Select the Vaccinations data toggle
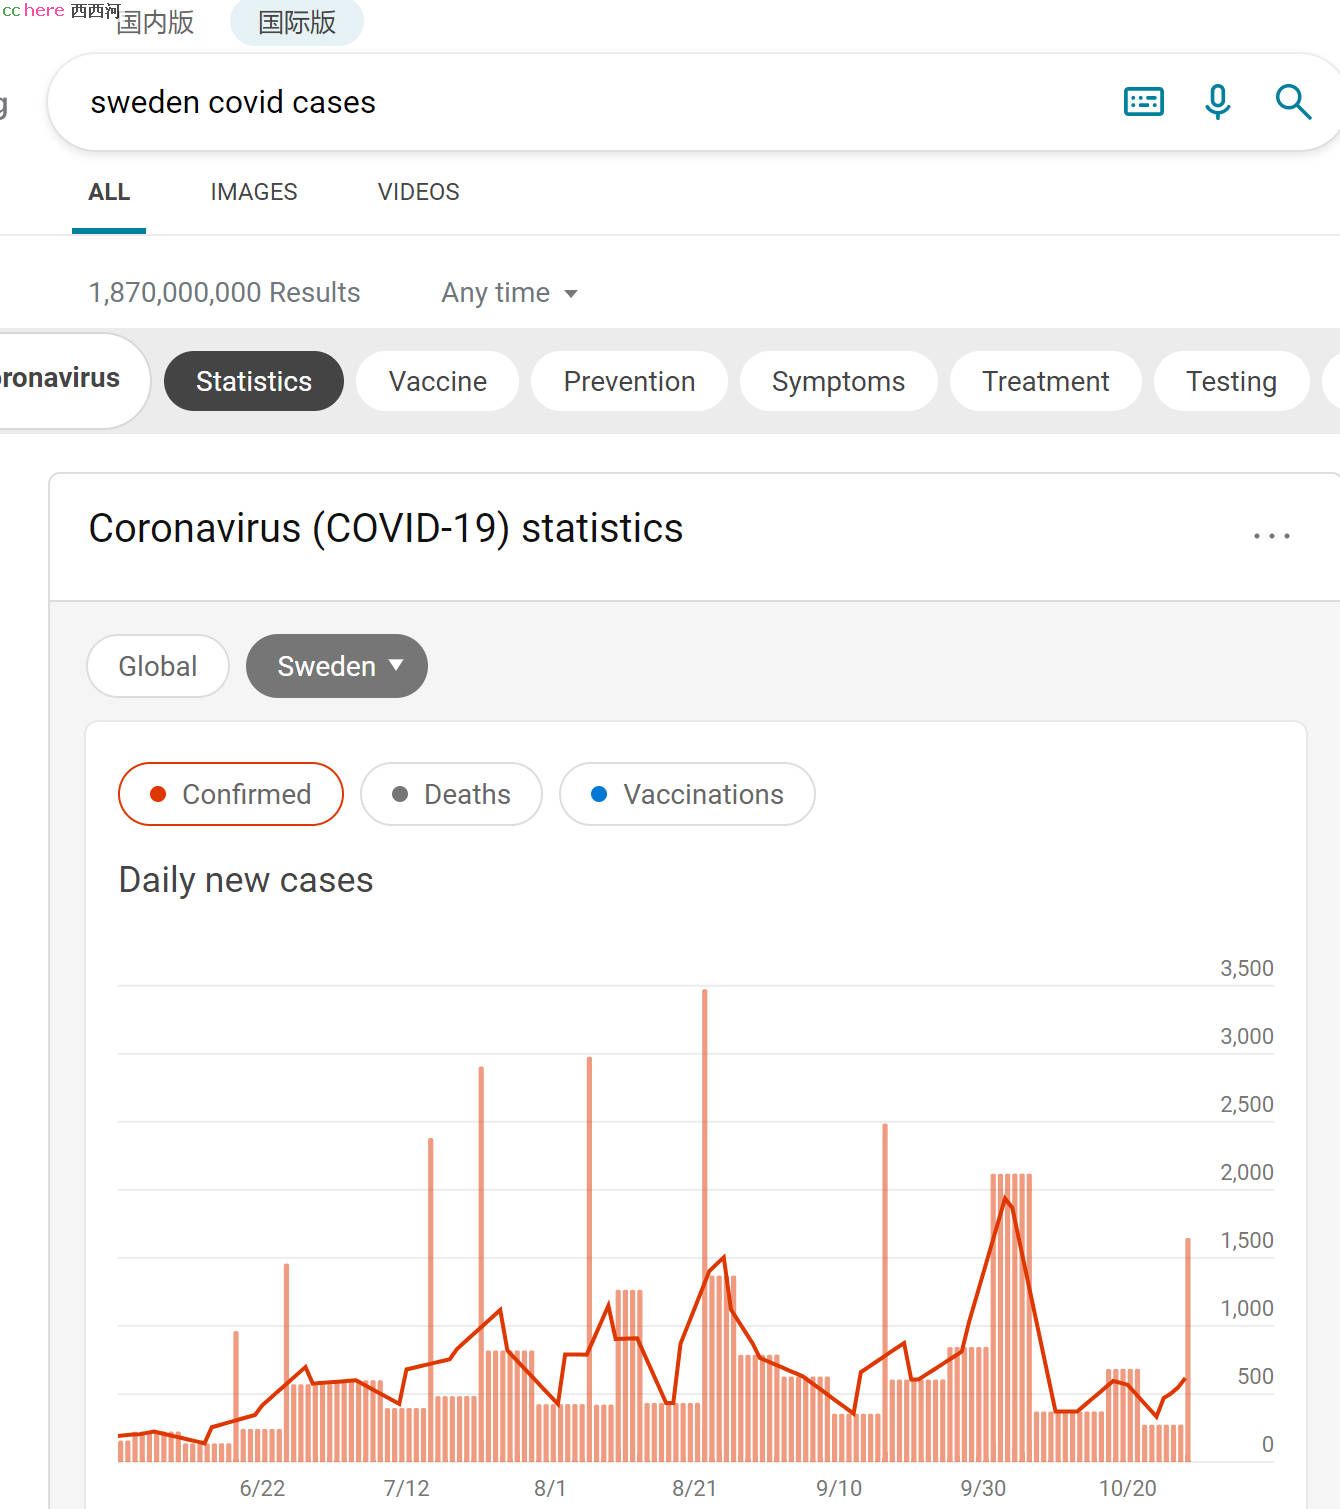The image size is (1340, 1509). 687,794
